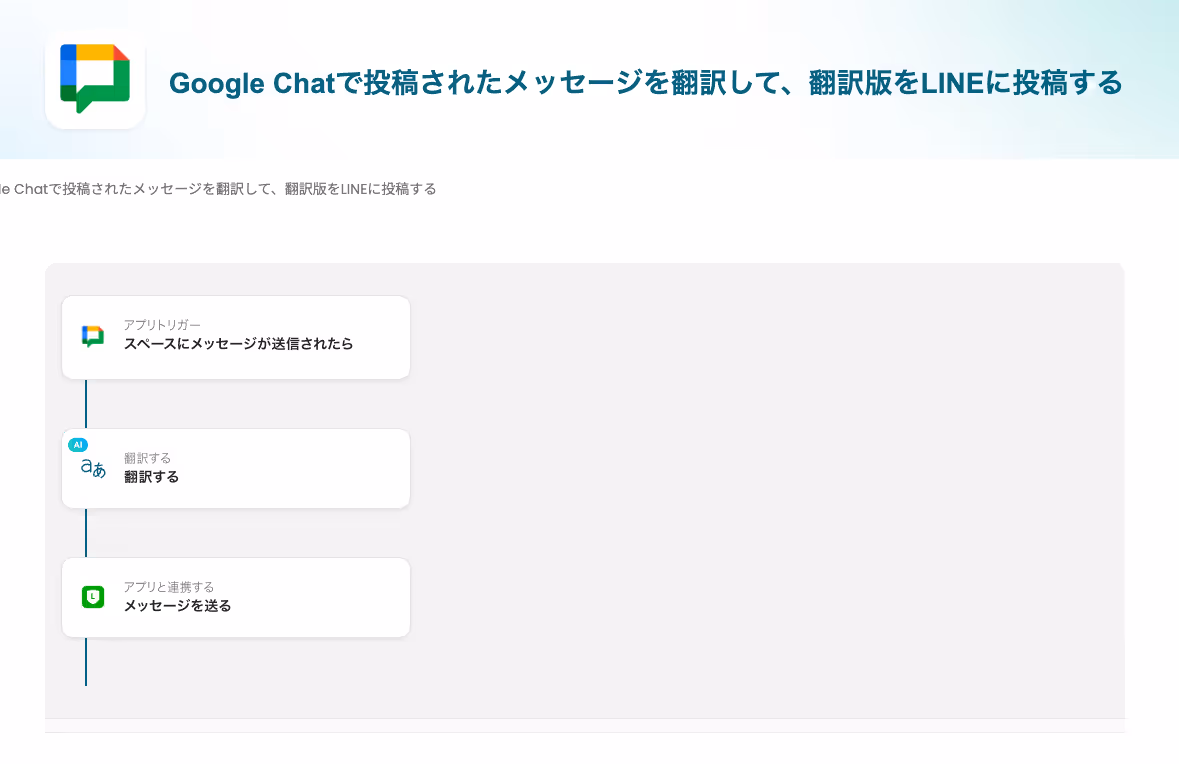The width and height of the screenshot is (1179, 764).
Task: Click the 'アプリと連携する' label
Action: point(169,587)
